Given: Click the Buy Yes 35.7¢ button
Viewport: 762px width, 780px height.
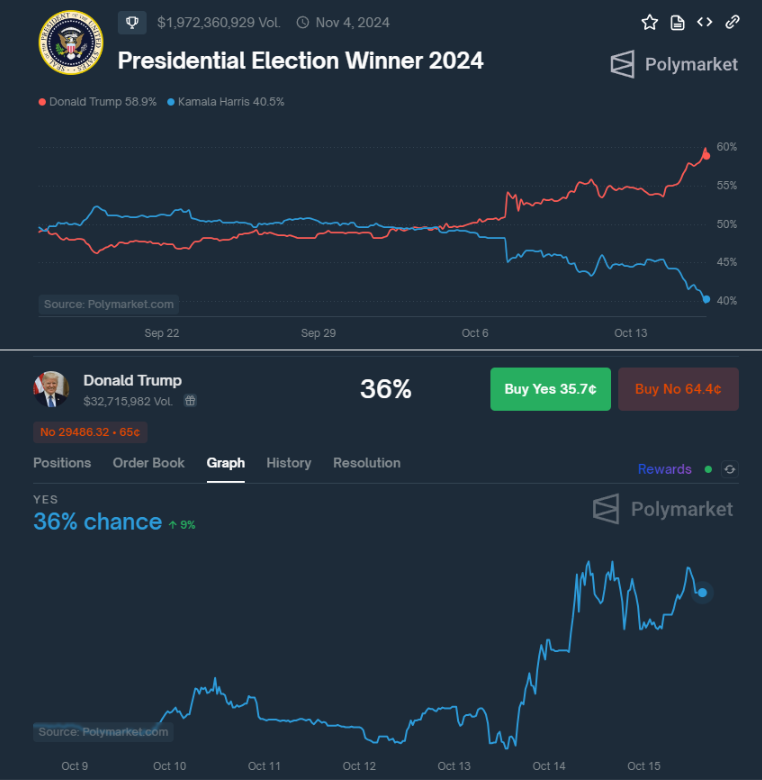Looking at the screenshot, I should (550, 389).
